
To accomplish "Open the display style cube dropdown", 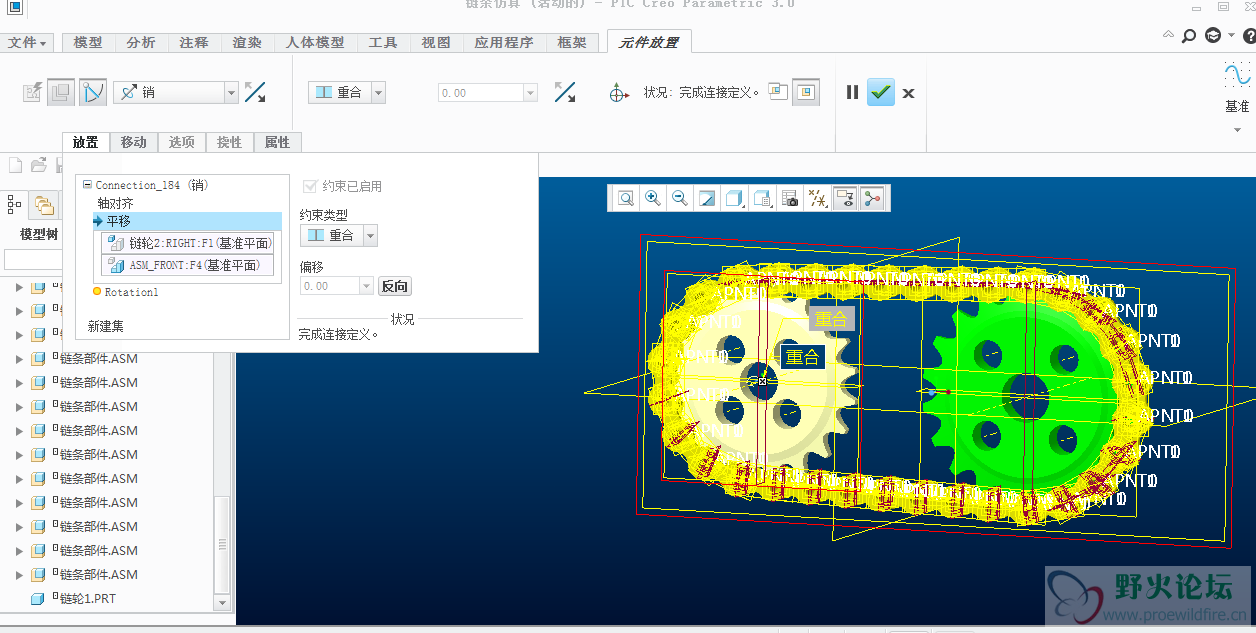I will [734, 198].
